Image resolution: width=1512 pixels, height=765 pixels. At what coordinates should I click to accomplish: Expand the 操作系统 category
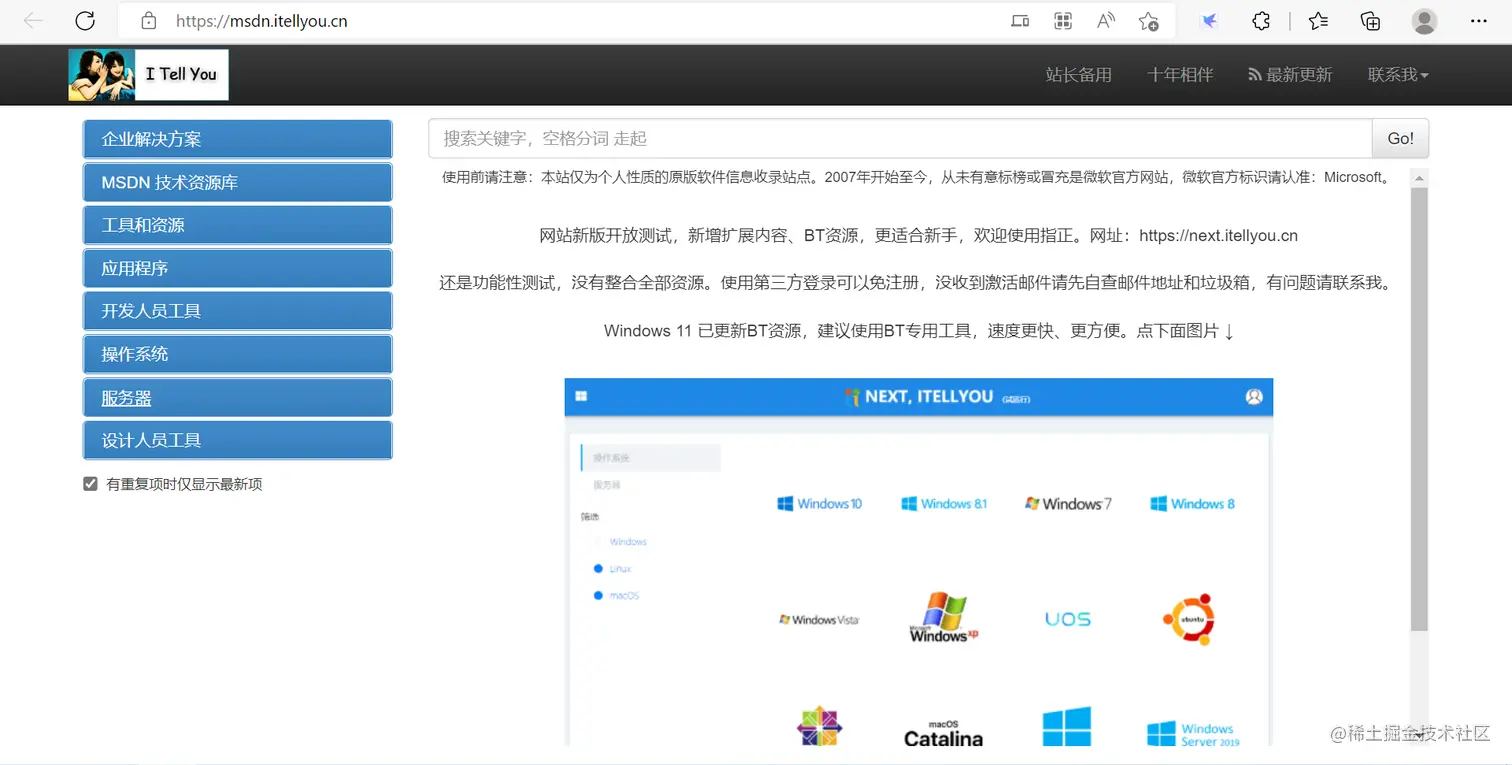point(237,354)
